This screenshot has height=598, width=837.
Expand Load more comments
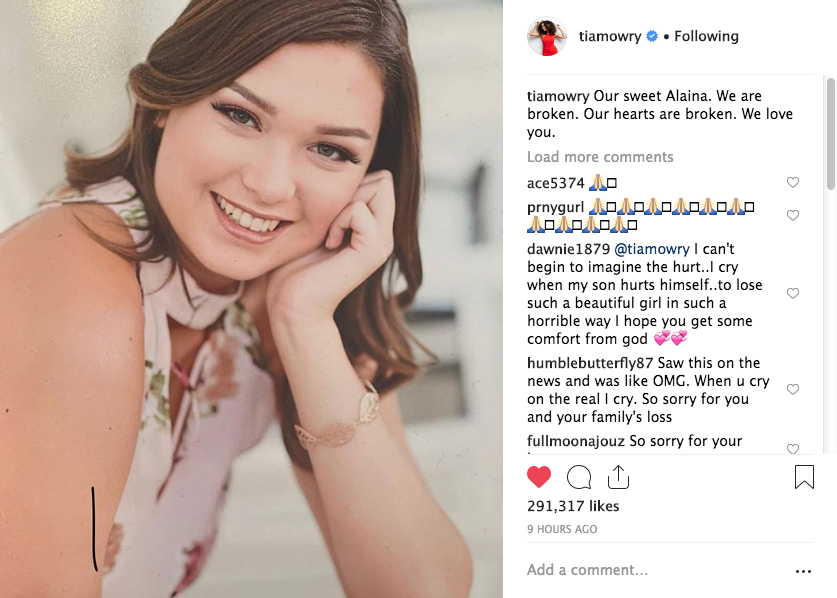tap(600, 157)
